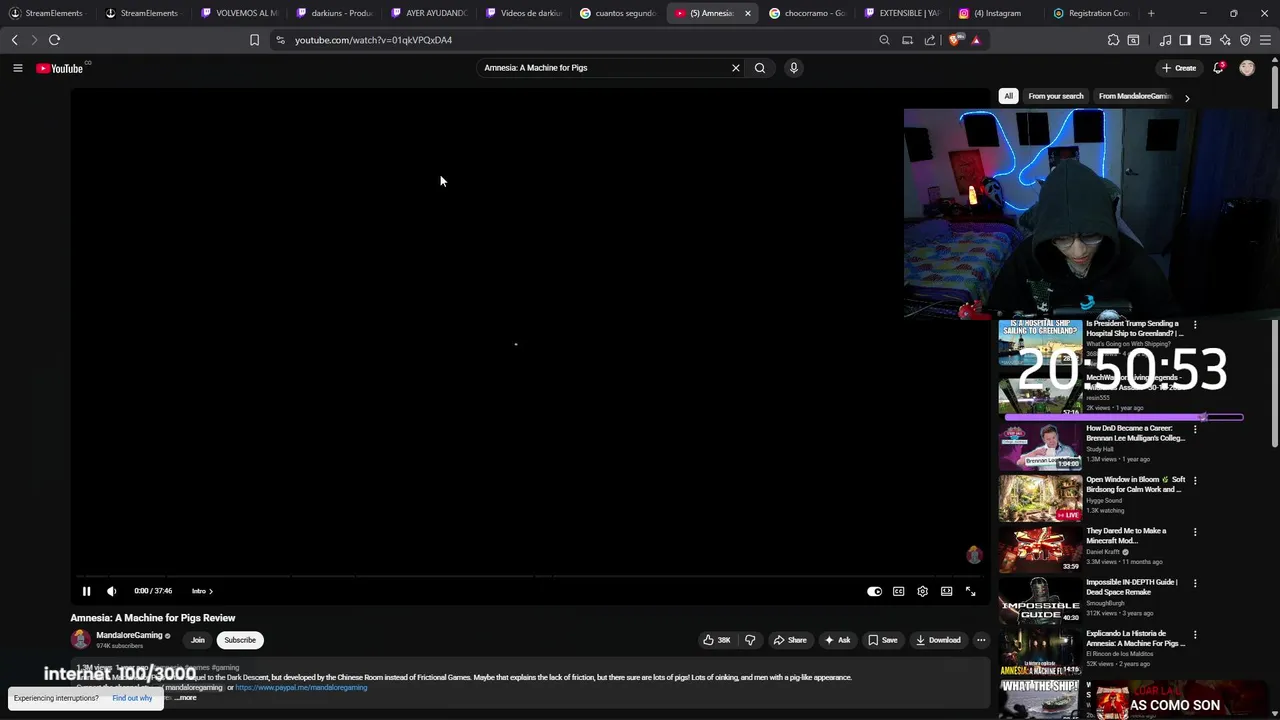Open the paypal.me/mandaloregaming link
Screen dimensions: 1280x720
[x=301, y=687]
